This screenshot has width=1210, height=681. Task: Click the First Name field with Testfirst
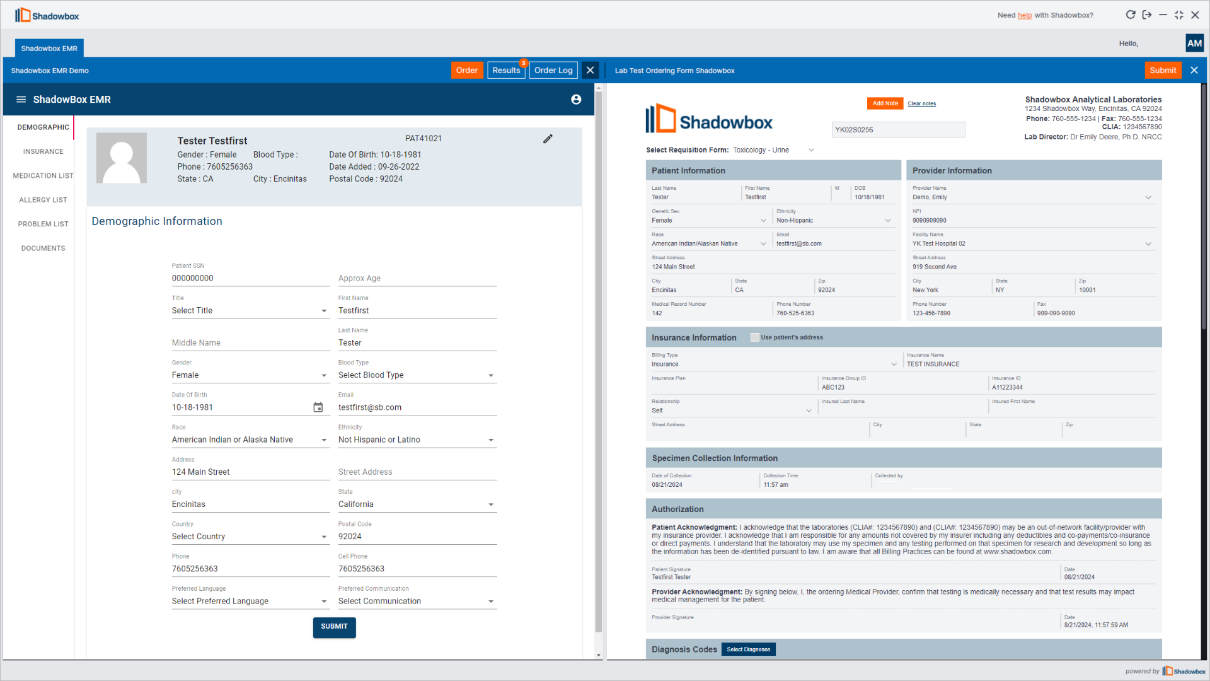click(x=417, y=311)
